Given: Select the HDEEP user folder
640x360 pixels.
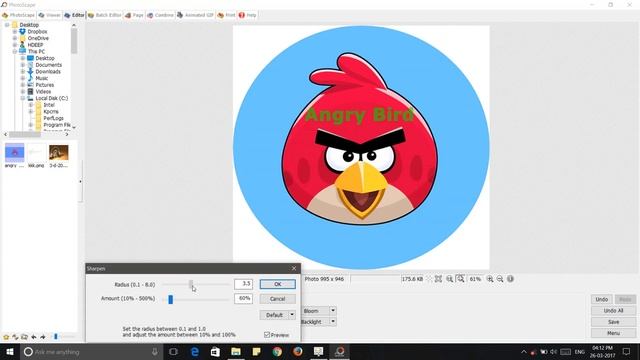Looking at the screenshot, I should pyautogui.click(x=35, y=45).
